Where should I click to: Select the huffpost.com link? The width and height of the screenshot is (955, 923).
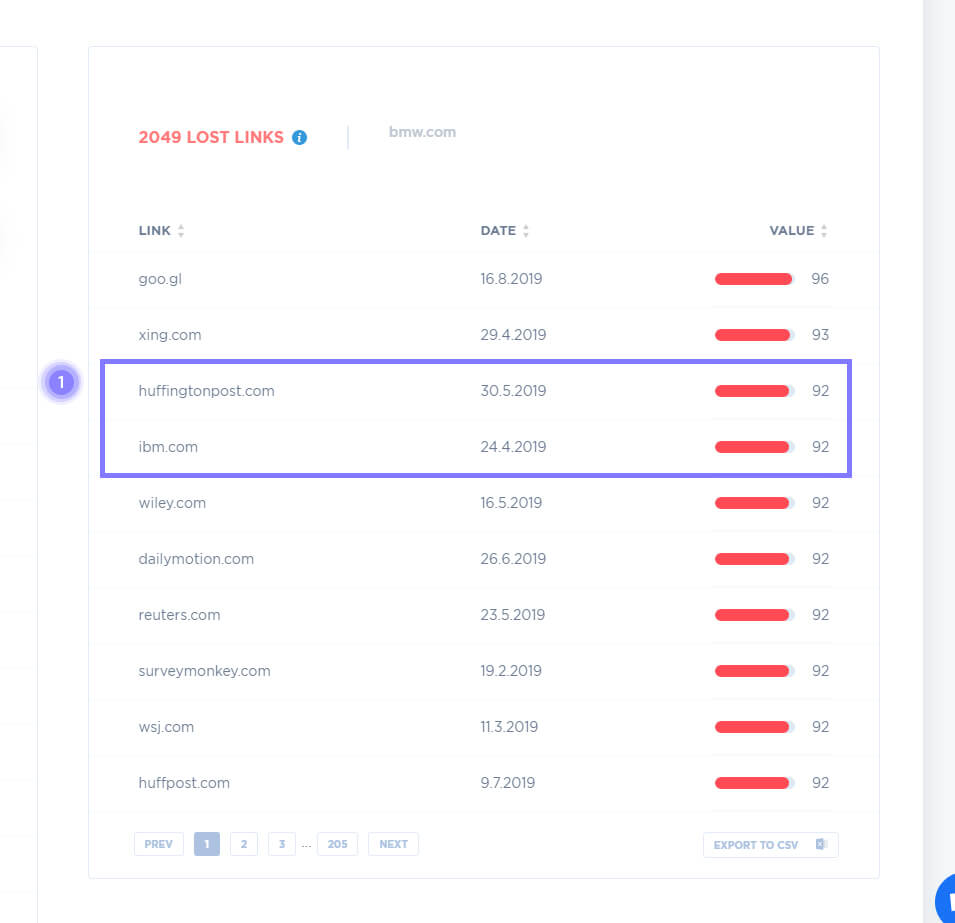tap(184, 783)
